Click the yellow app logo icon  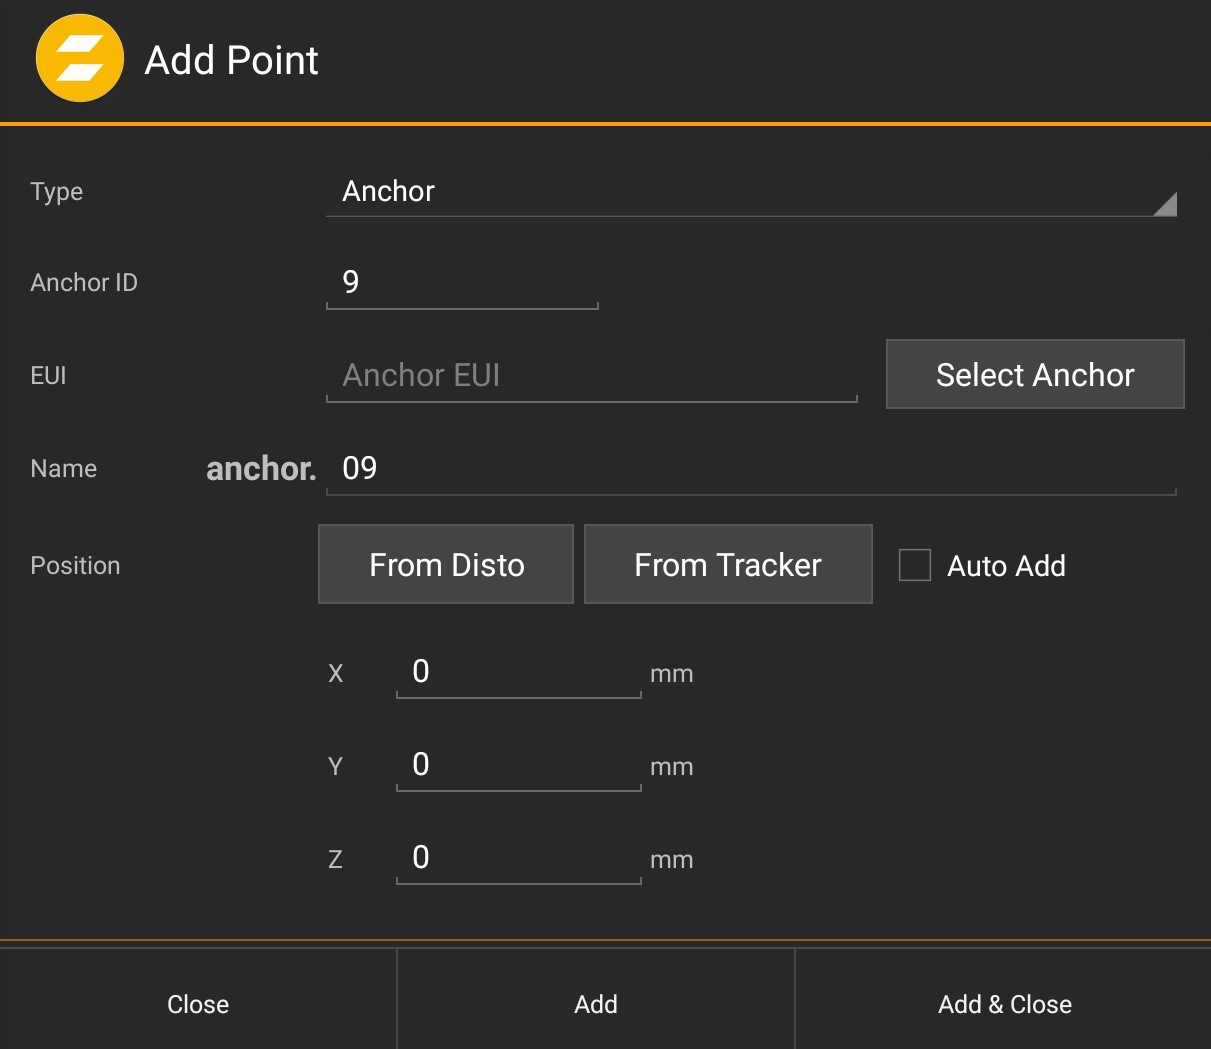(80, 59)
